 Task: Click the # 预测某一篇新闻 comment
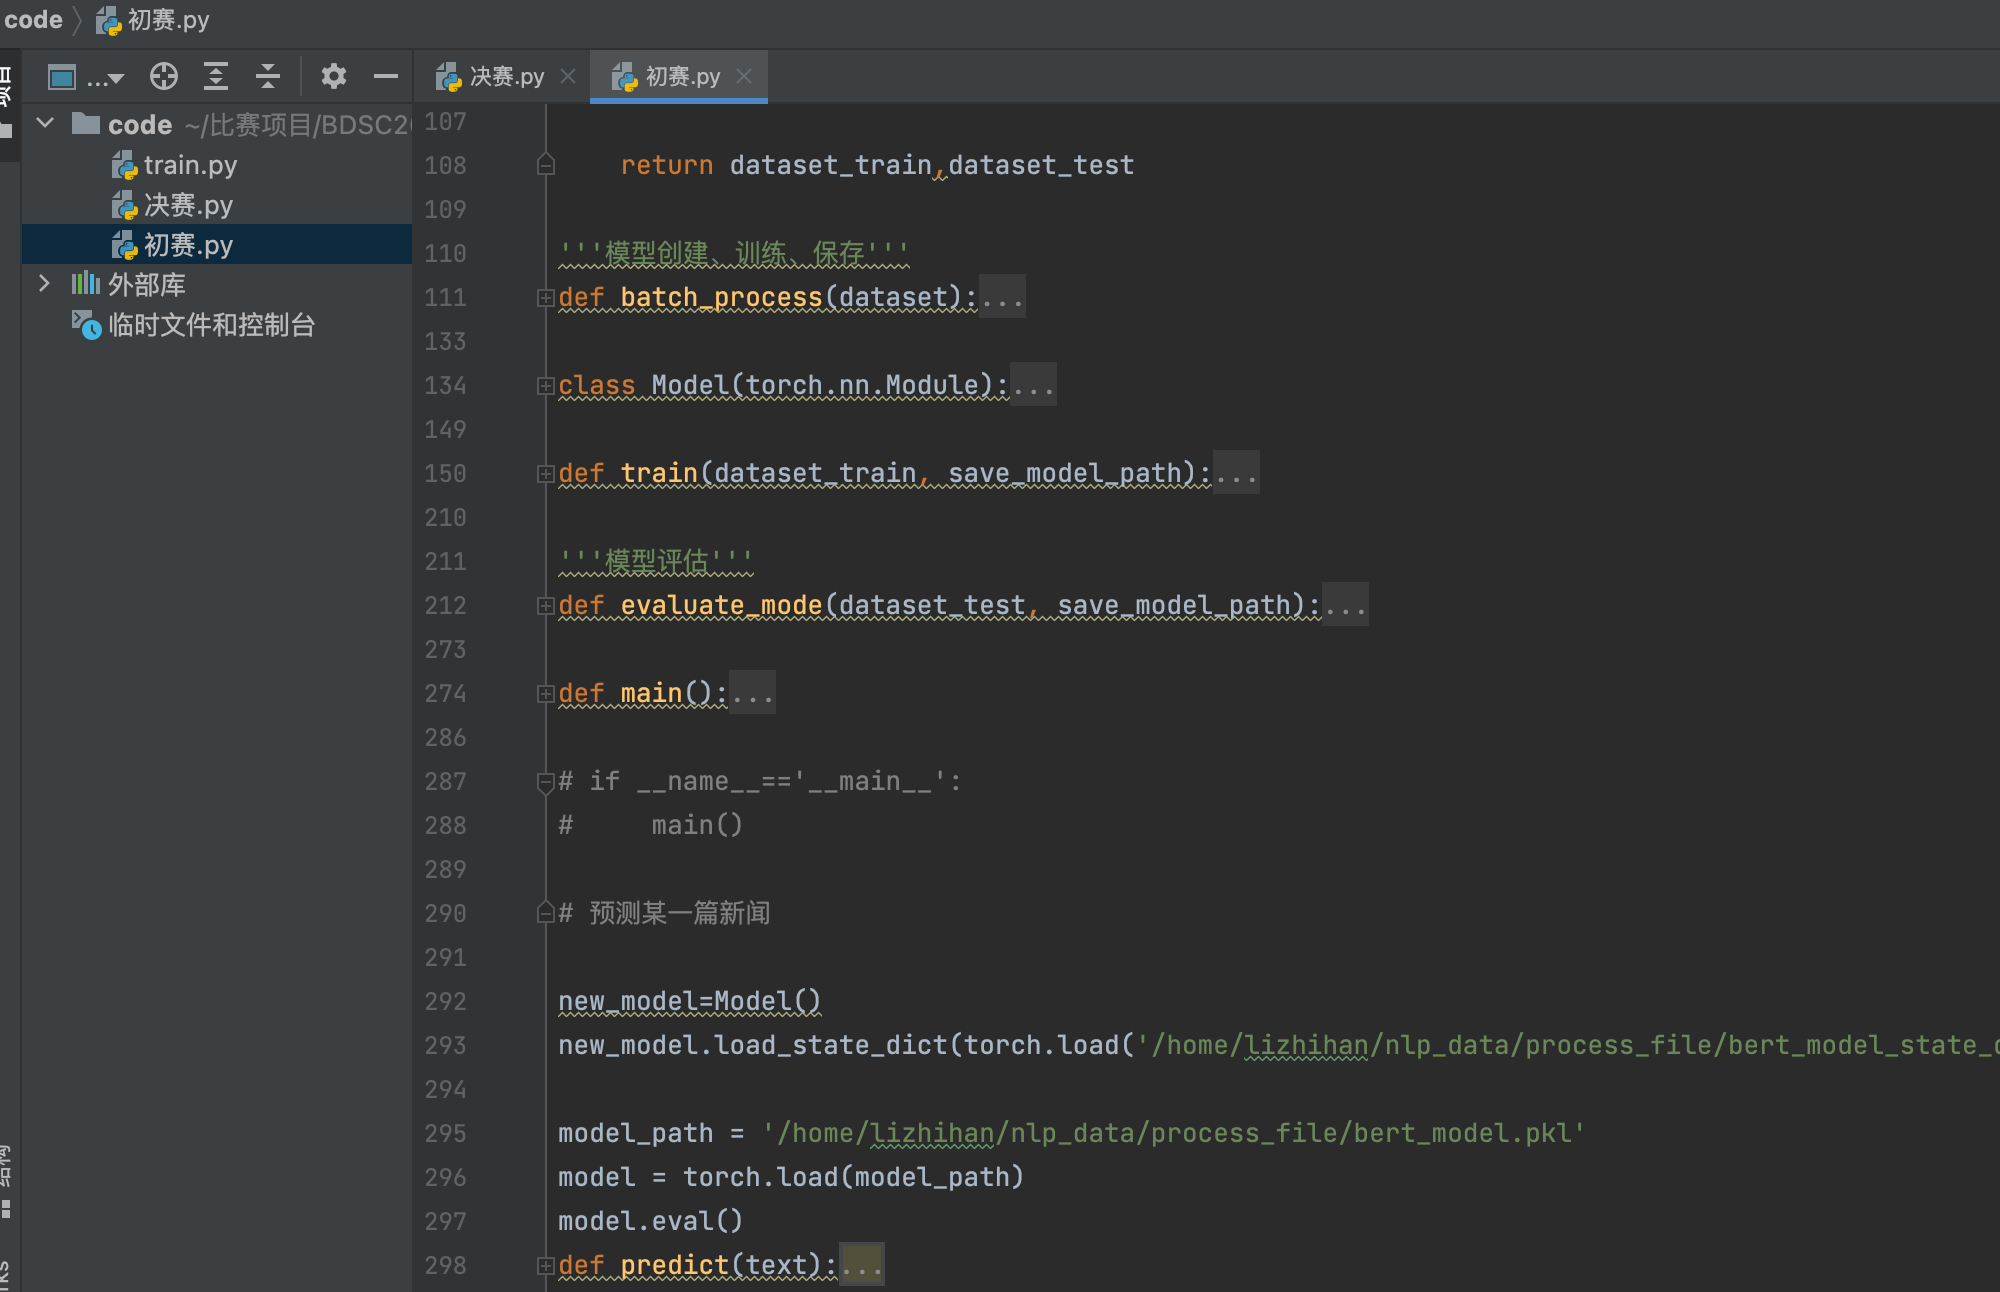click(664, 913)
